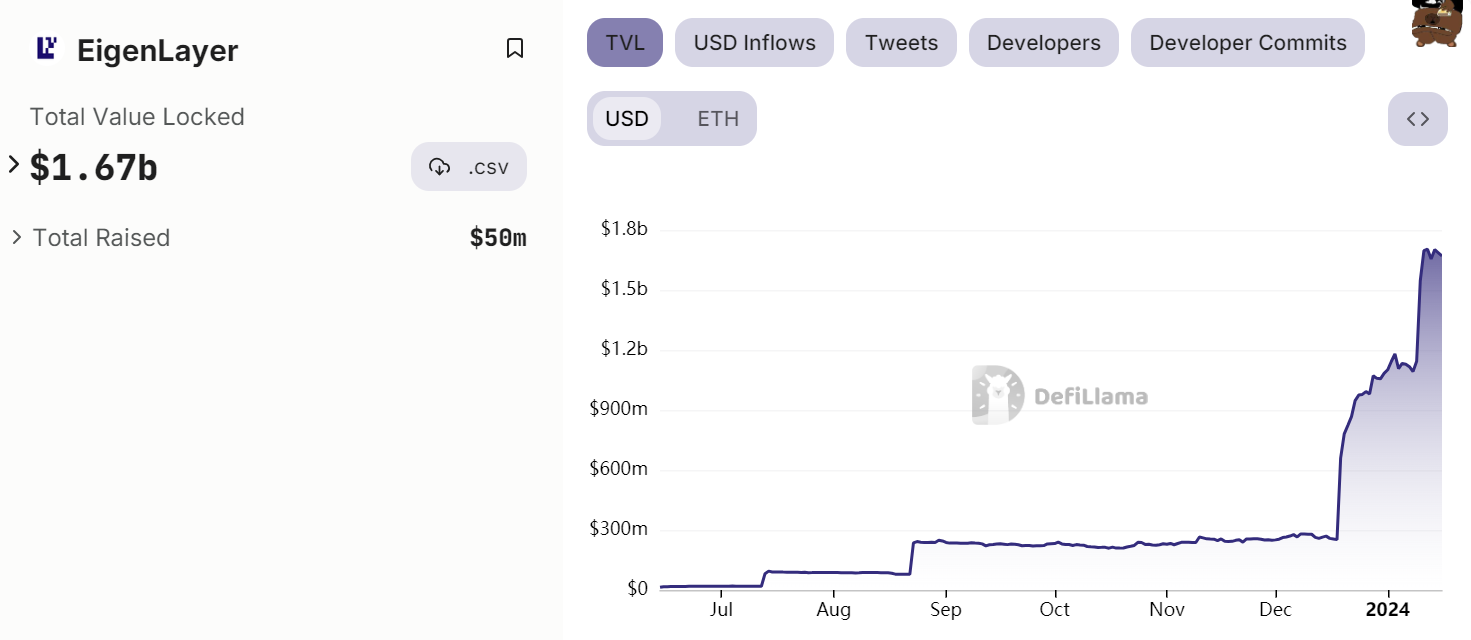Open embed code with the <> icon
1471x640 pixels.
pyautogui.click(x=1417, y=118)
